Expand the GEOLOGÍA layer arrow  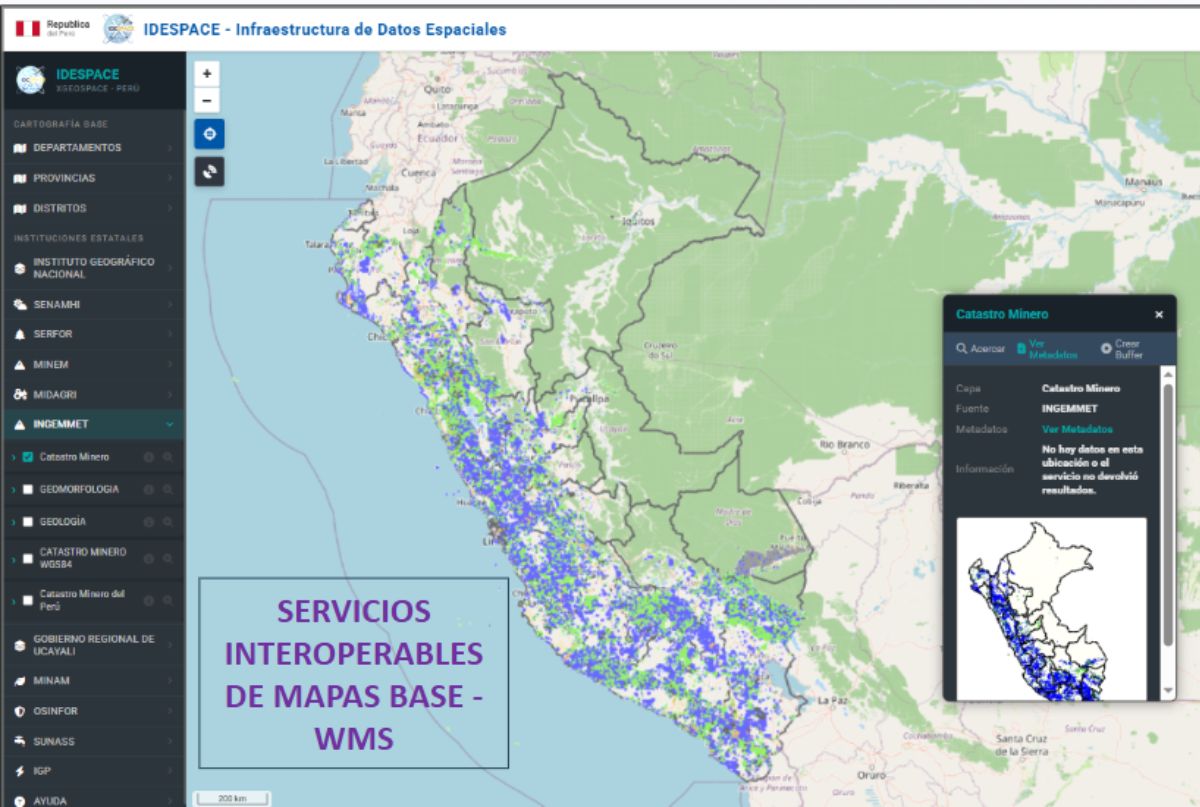pyautogui.click(x=13, y=522)
